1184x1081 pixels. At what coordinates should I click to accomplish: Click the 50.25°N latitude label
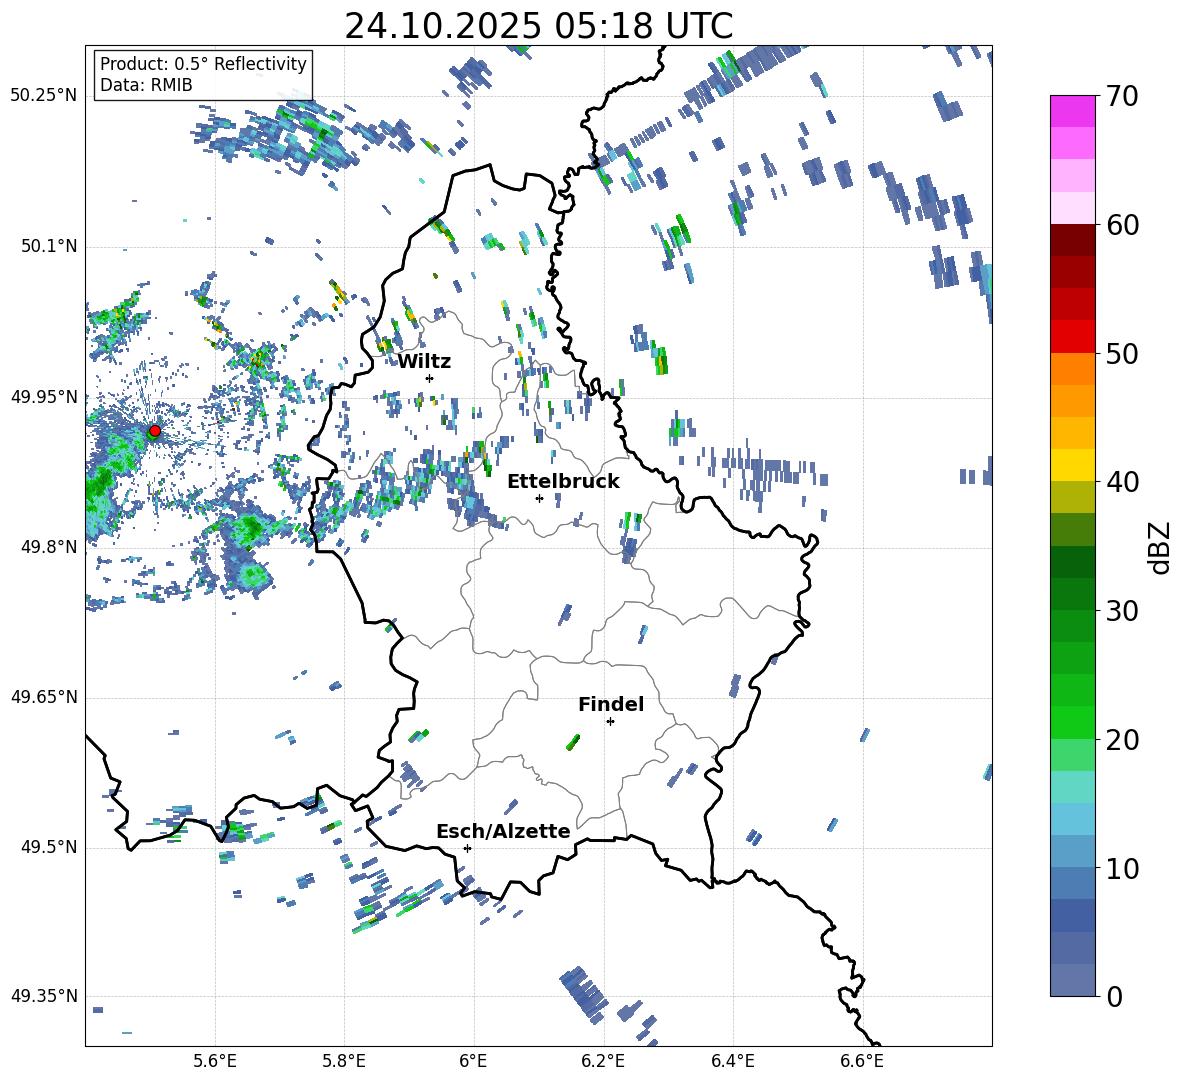pyautogui.click(x=44, y=96)
